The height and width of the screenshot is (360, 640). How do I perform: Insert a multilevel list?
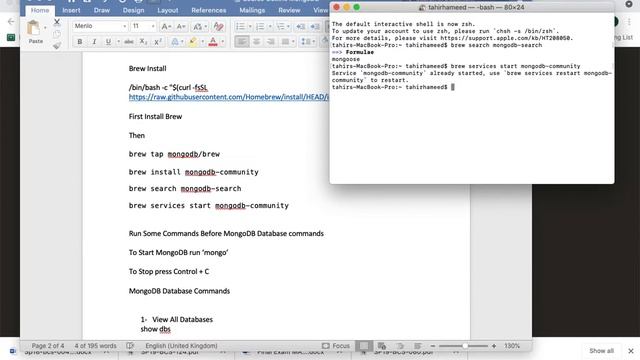[x=280, y=27]
